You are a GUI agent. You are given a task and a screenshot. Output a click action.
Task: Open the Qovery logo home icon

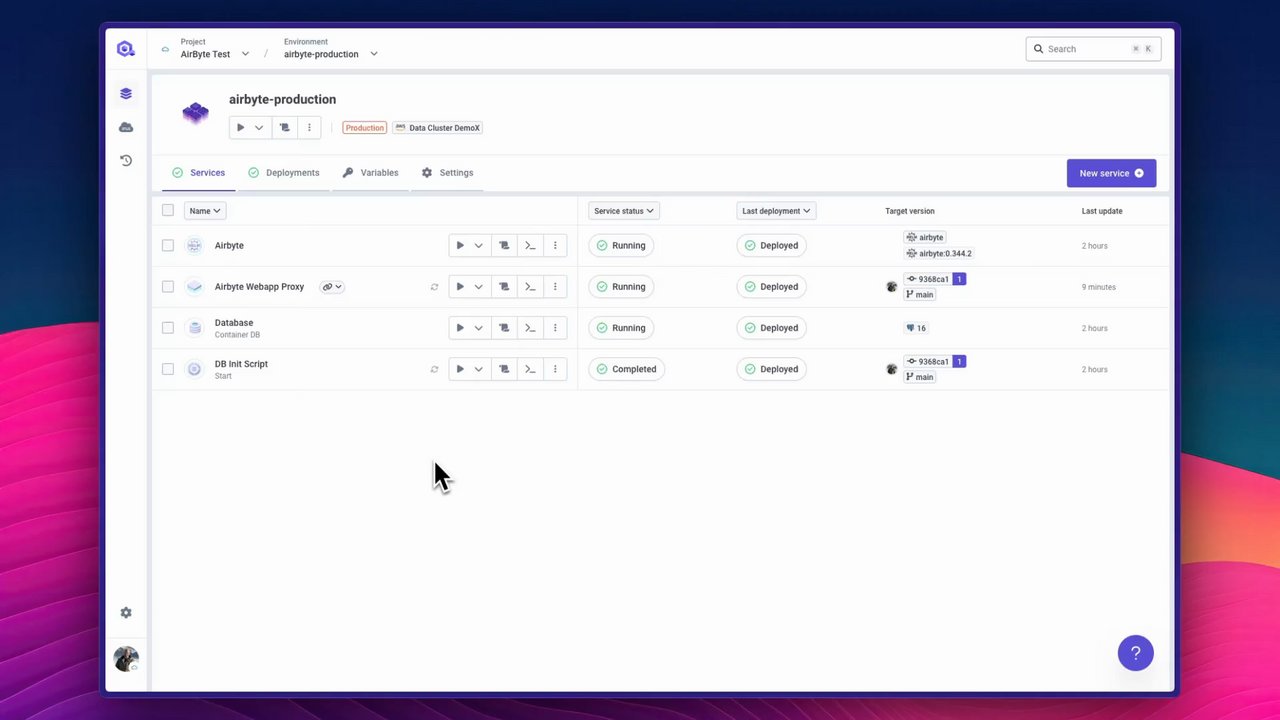click(125, 48)
